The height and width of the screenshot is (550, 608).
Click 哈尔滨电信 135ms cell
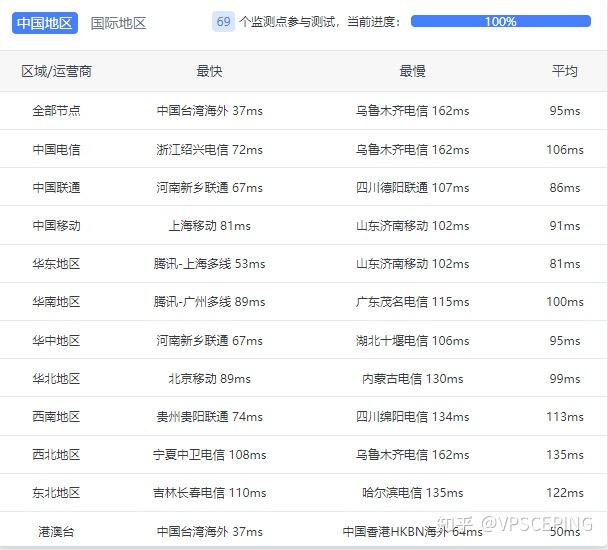tap(413, 493)
